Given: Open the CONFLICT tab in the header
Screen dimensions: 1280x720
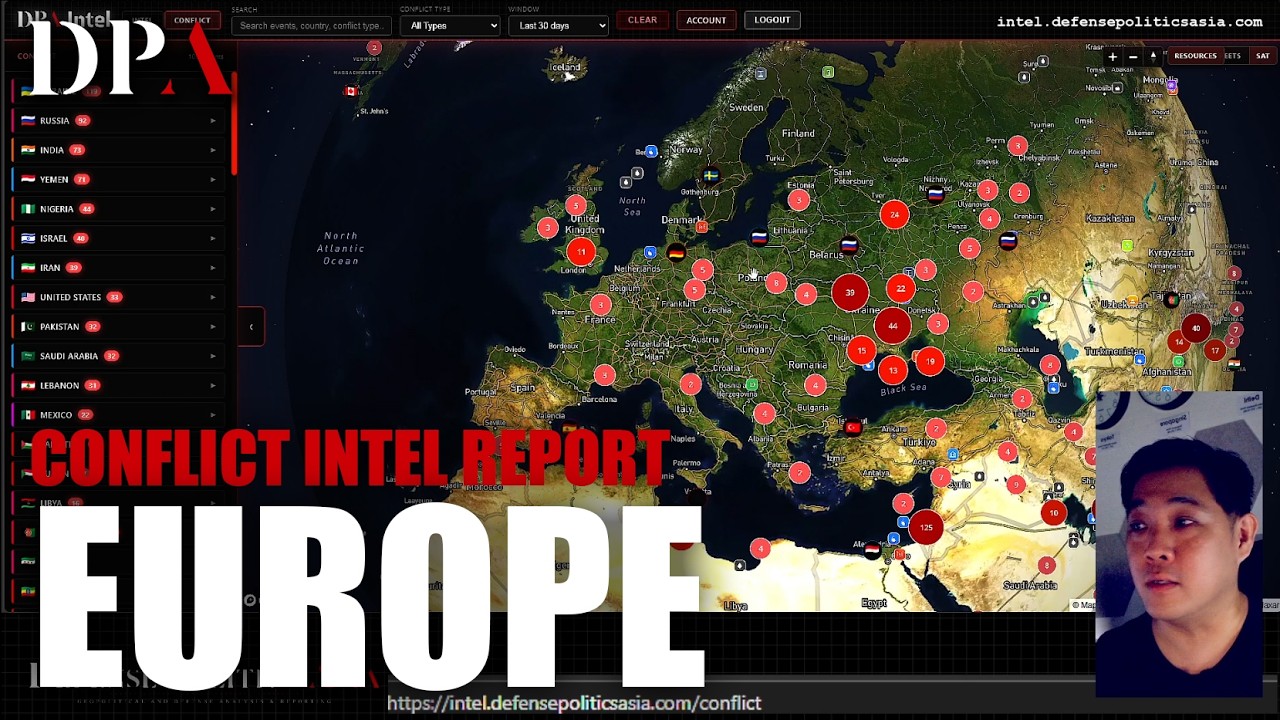Looking at the screenshot, I should click(x=192, y=20).
